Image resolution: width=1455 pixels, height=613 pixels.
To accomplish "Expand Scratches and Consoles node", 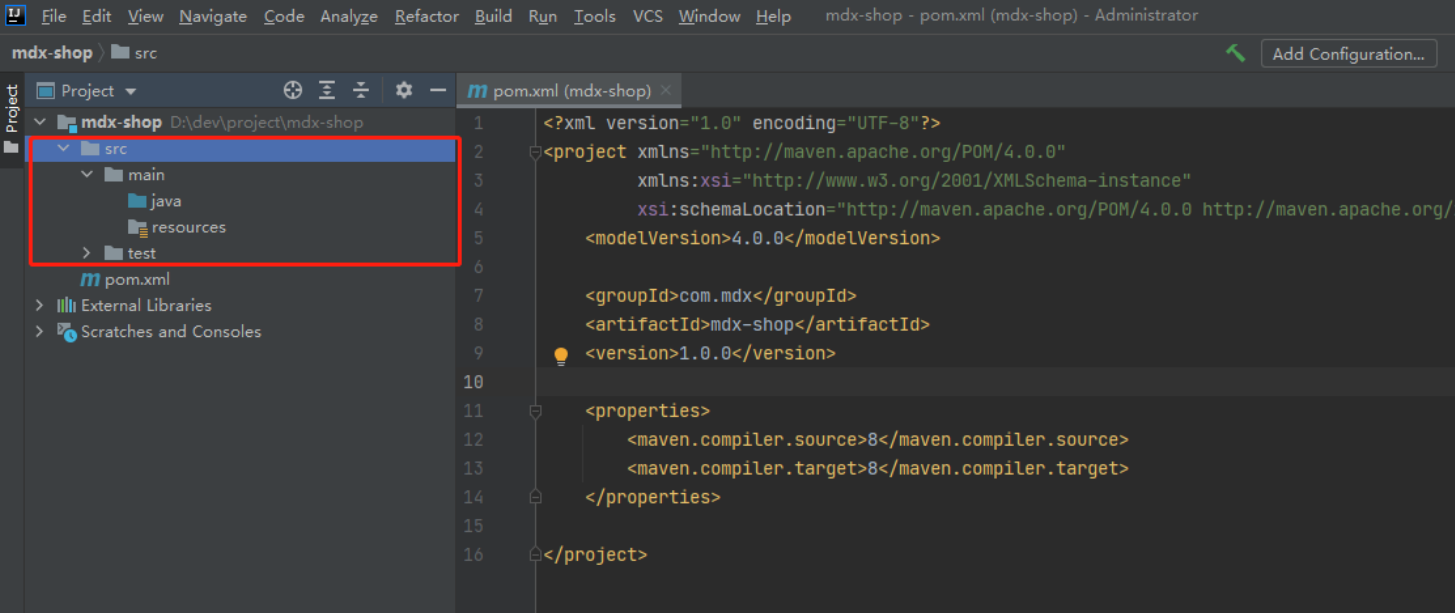I will [x=40, y=331].
